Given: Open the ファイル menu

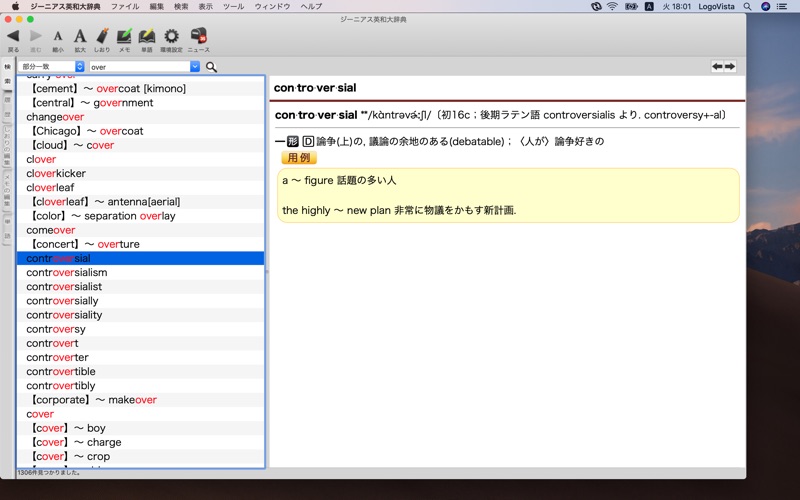Looking at the screenshot, I should click(125, 6).
